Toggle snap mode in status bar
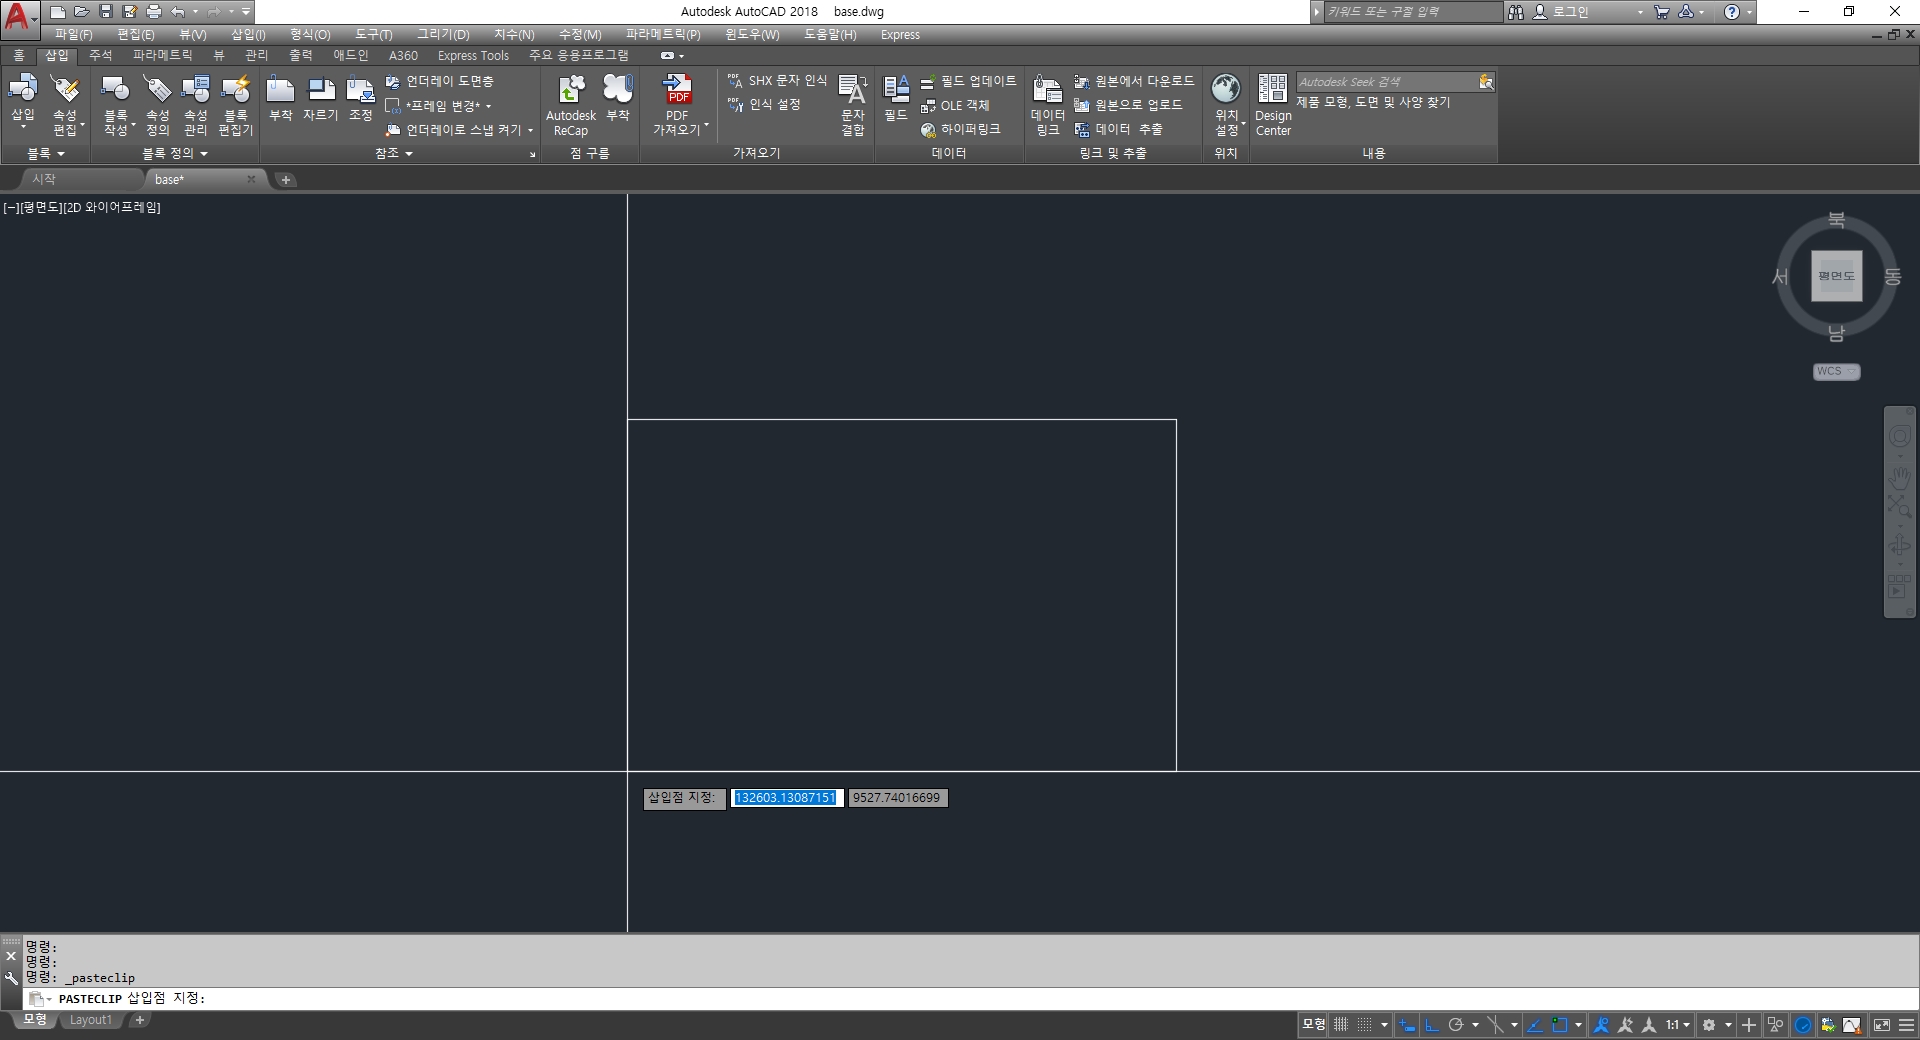This screenshot has width=1920, height=1040. click(1364, 1025)
